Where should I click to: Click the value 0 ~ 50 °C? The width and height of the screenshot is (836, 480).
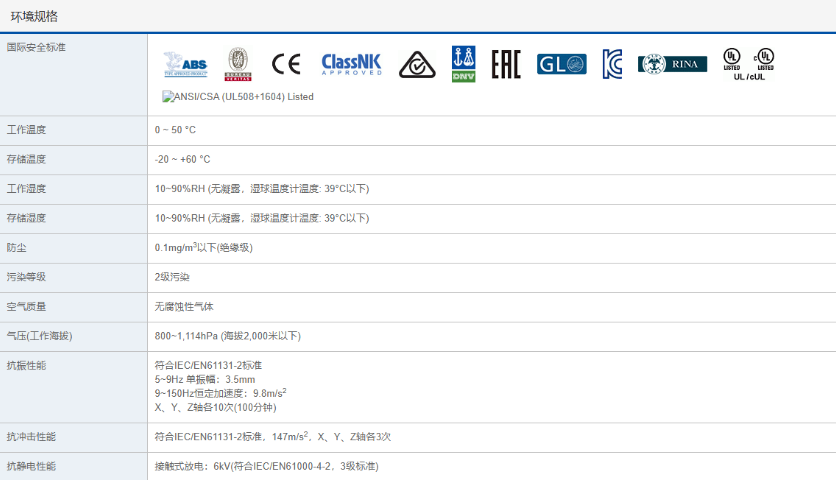pyautogui.click(x=175, y=130)
